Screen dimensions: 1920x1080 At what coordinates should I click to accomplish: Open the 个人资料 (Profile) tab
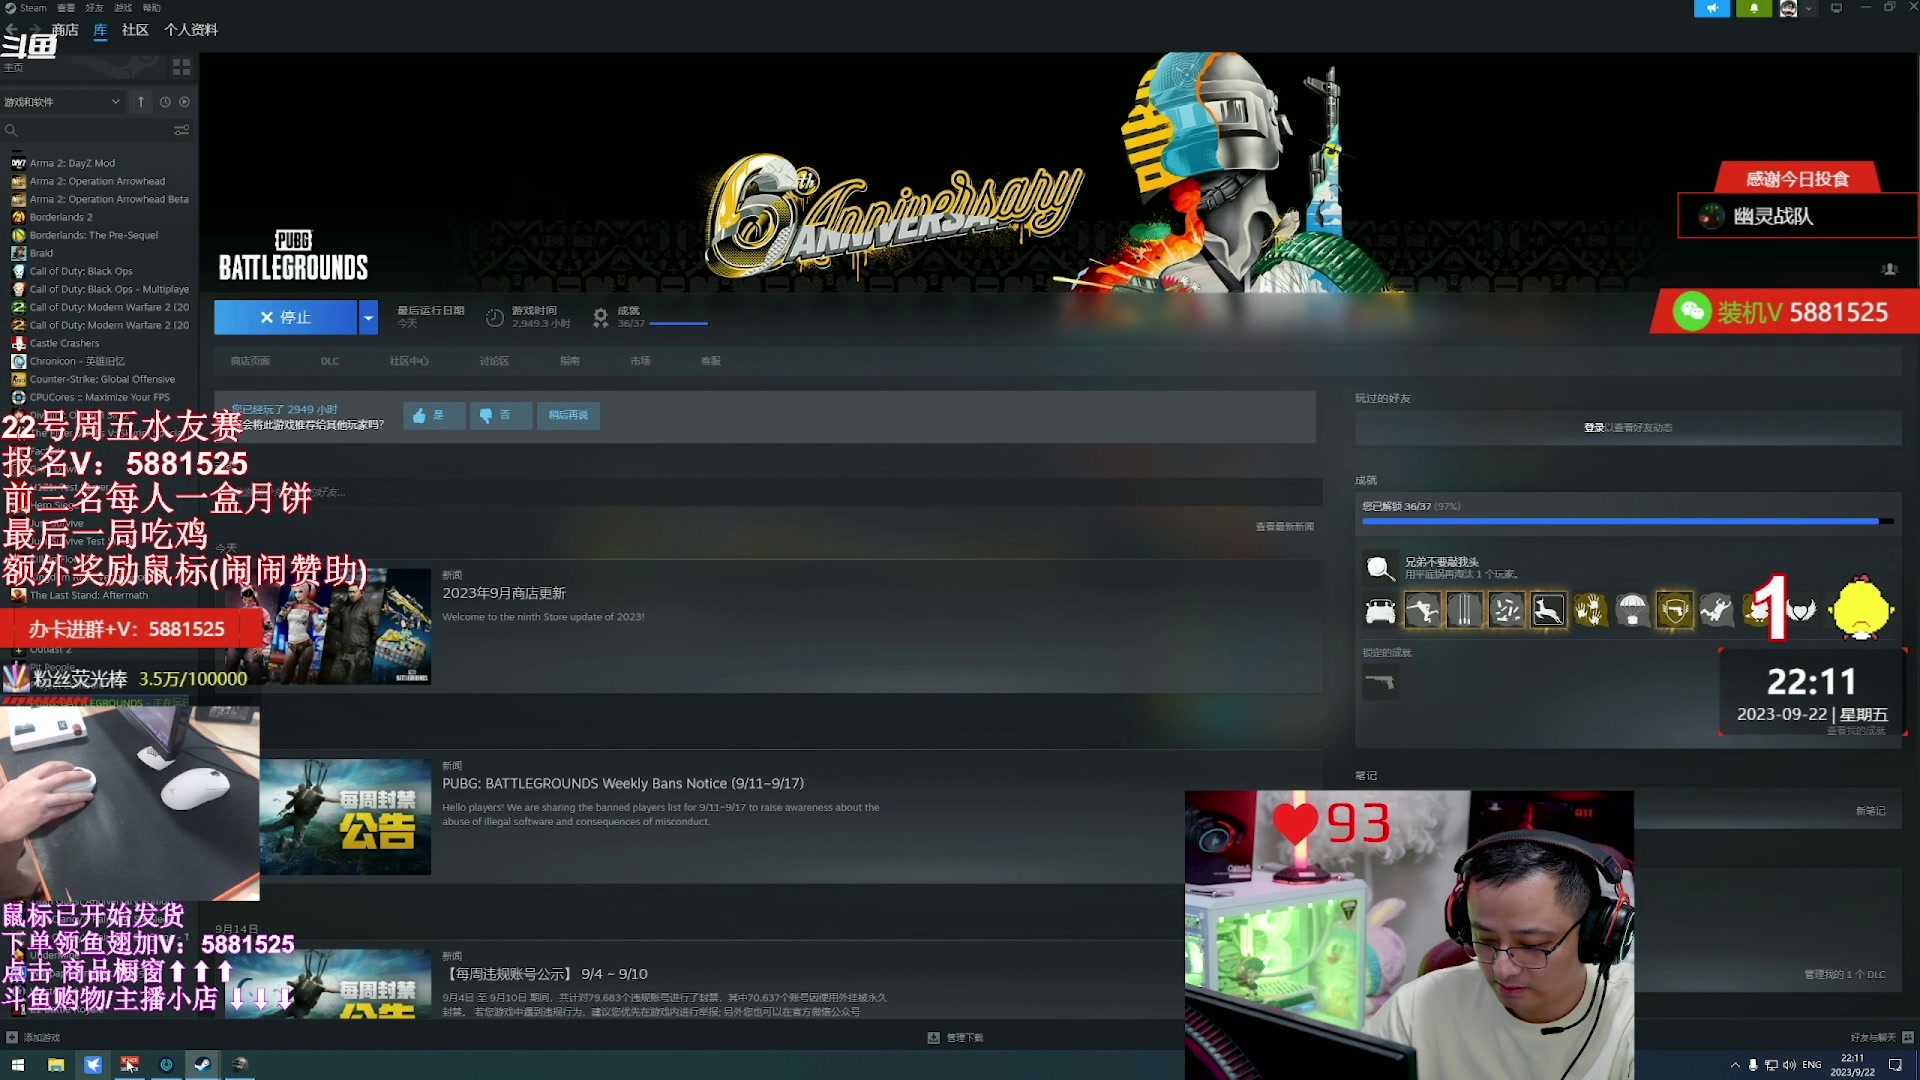tap(191, 30)
